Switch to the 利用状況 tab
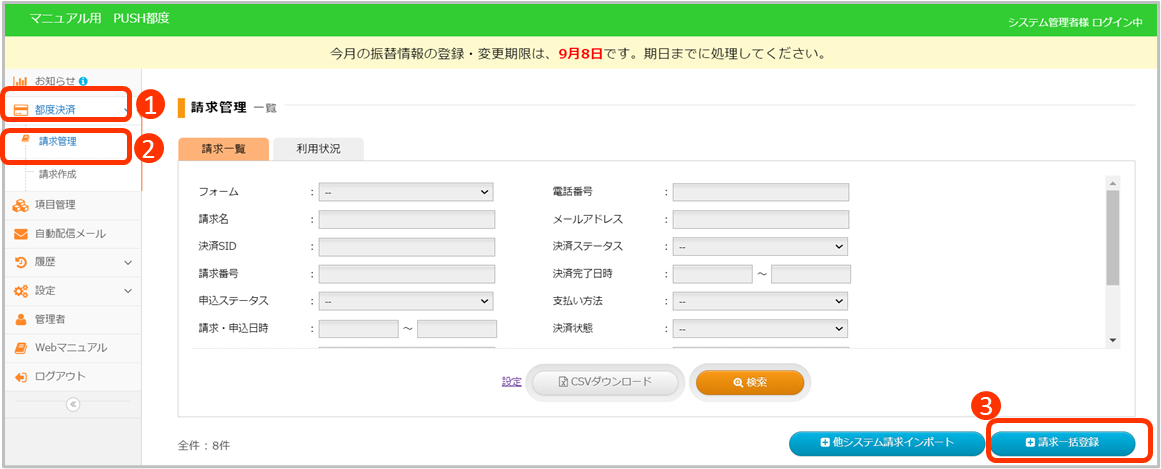Viewport: 1161px width, 469px height. (318, 148)
